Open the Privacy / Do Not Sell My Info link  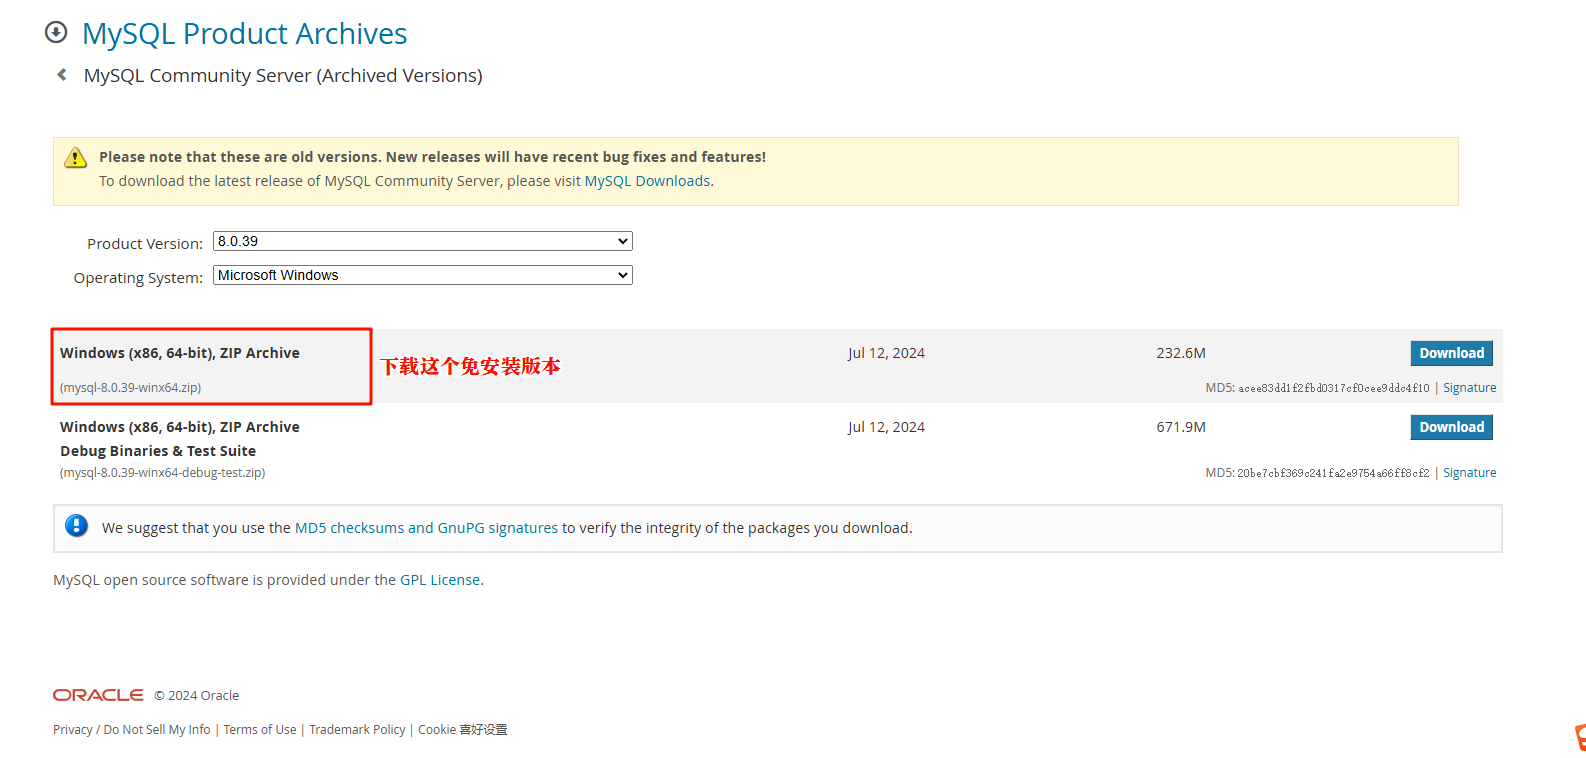[132, 730]
